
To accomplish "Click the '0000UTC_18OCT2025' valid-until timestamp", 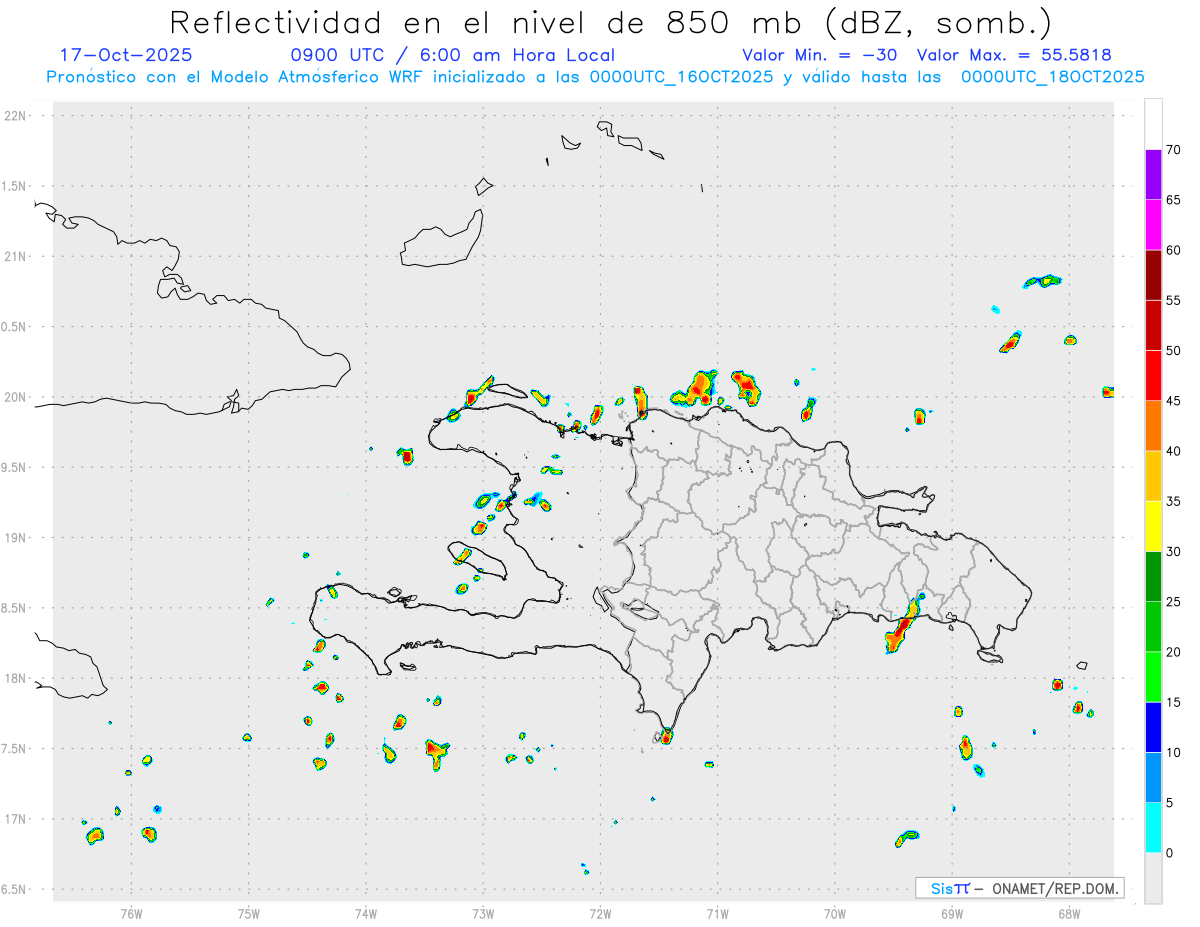I will point(1052,77).
